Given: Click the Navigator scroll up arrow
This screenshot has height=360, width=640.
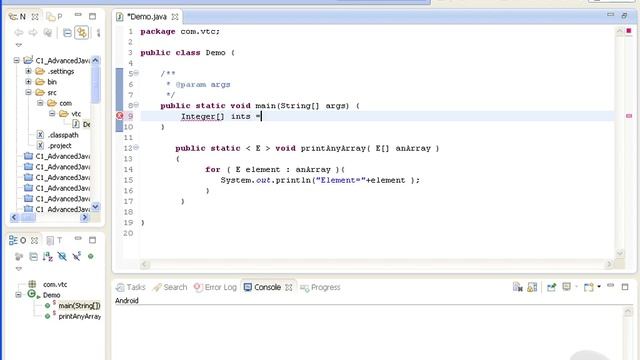Looking at the screenshot, I should click(96, 60).
